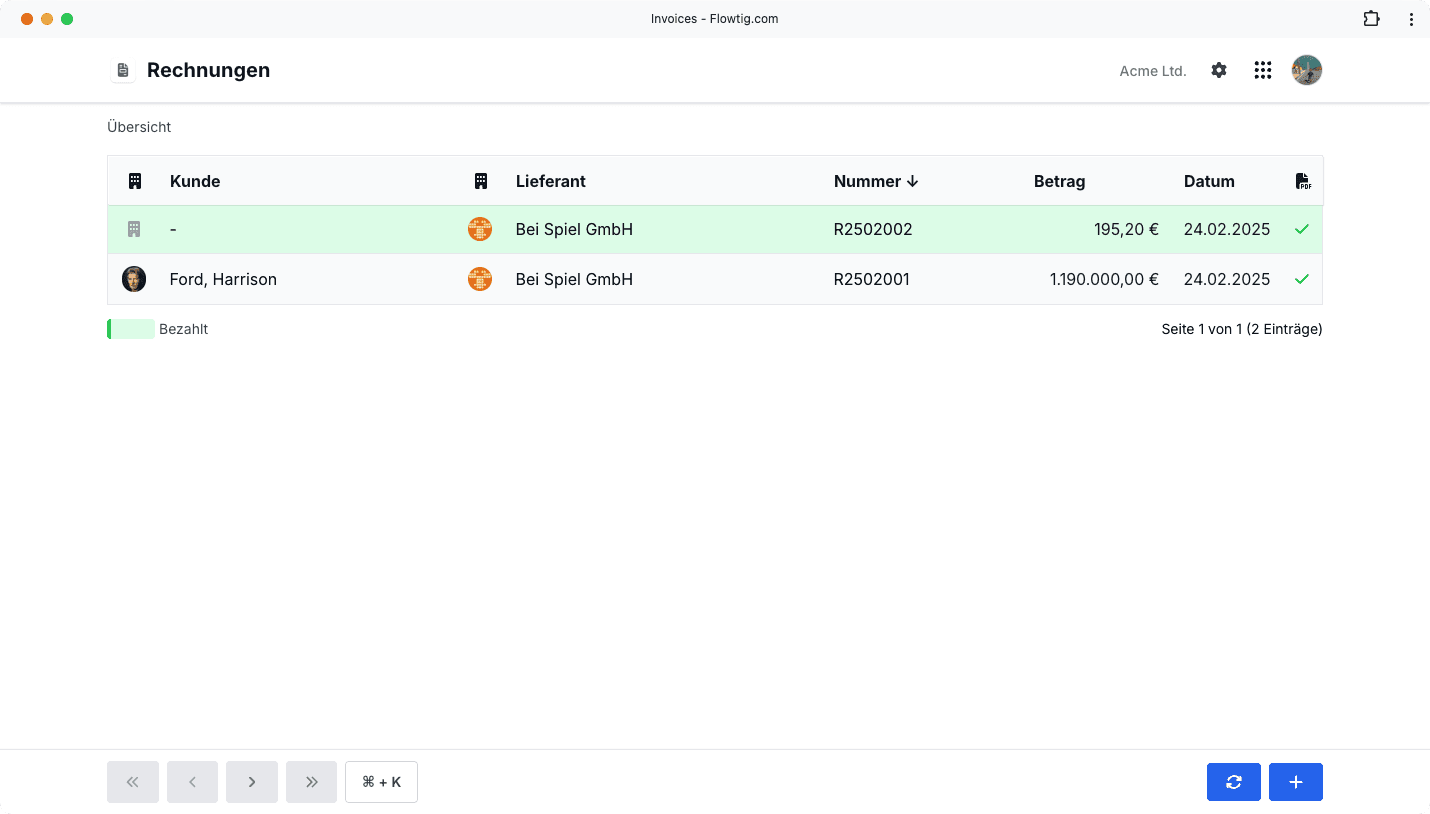This screenshot has width=1430, height=814.
Task: Go to previous page arrow button
Action: point(192,782)
